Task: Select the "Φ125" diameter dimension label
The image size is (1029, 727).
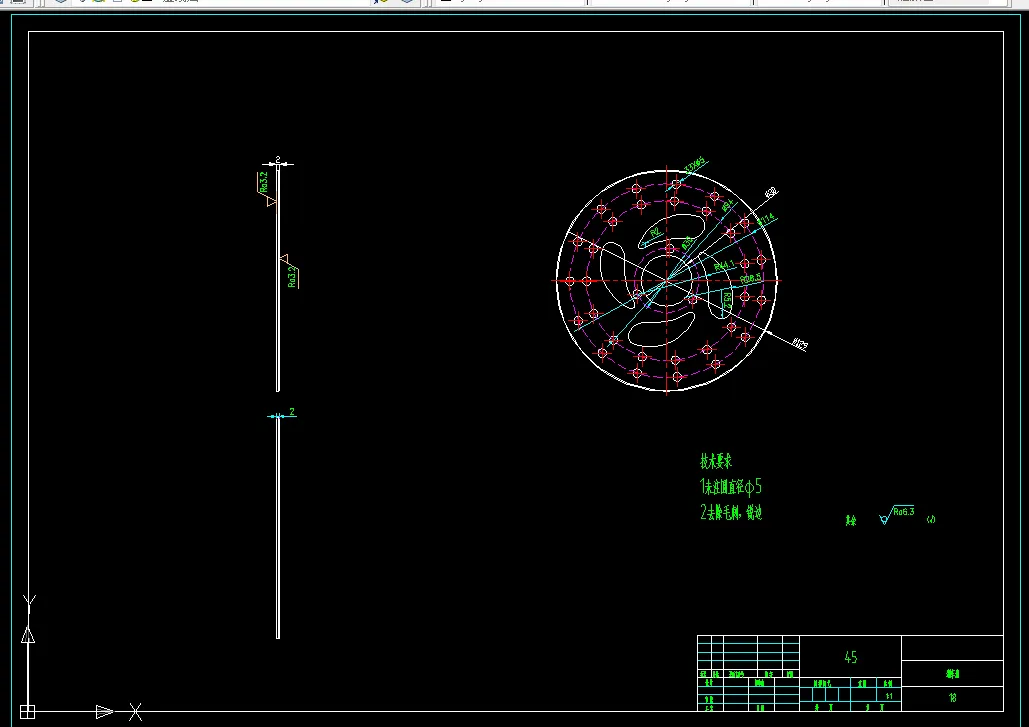Action: pos(800,344)
